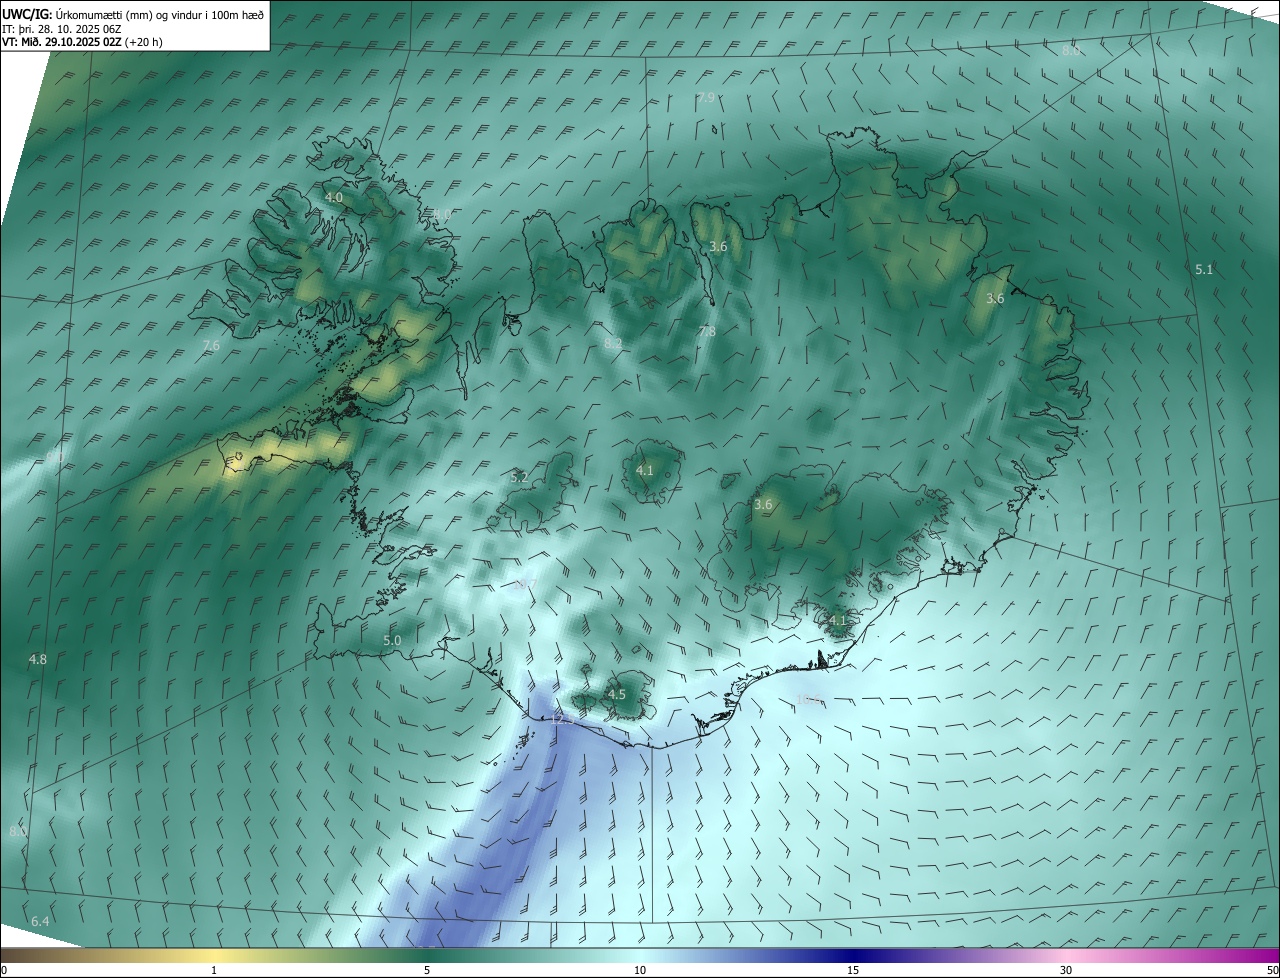Click the 10.7 value label
1280x978 pixels.
coord(526,585)
